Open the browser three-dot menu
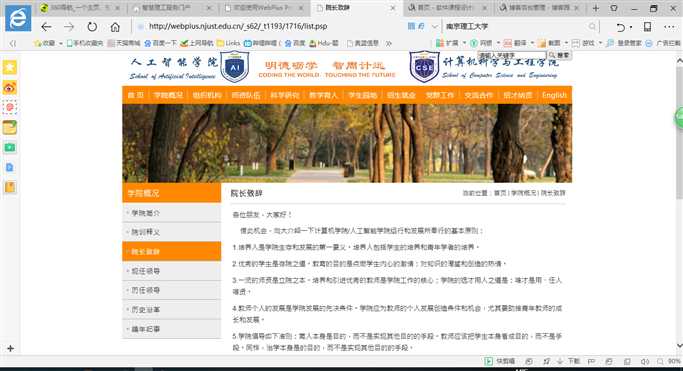Image resolution: width=683 pixels, height=371 pixels. coord(669,27)
